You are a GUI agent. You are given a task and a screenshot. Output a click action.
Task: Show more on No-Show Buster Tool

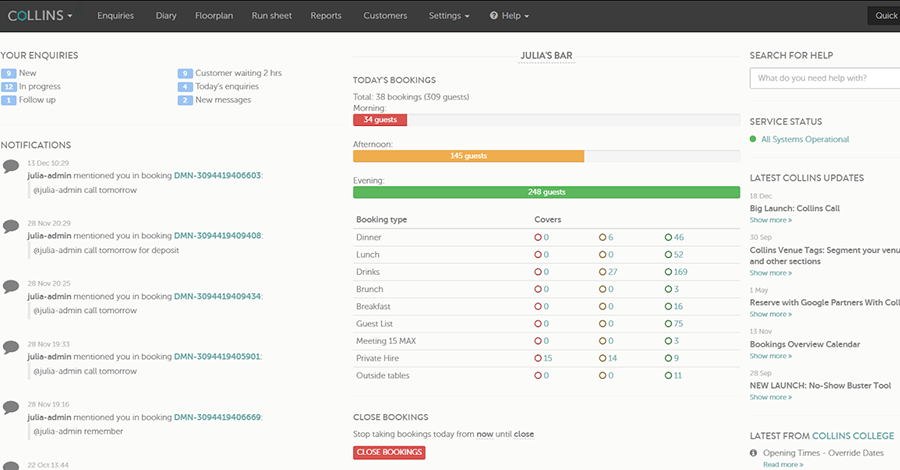(770, 397)
